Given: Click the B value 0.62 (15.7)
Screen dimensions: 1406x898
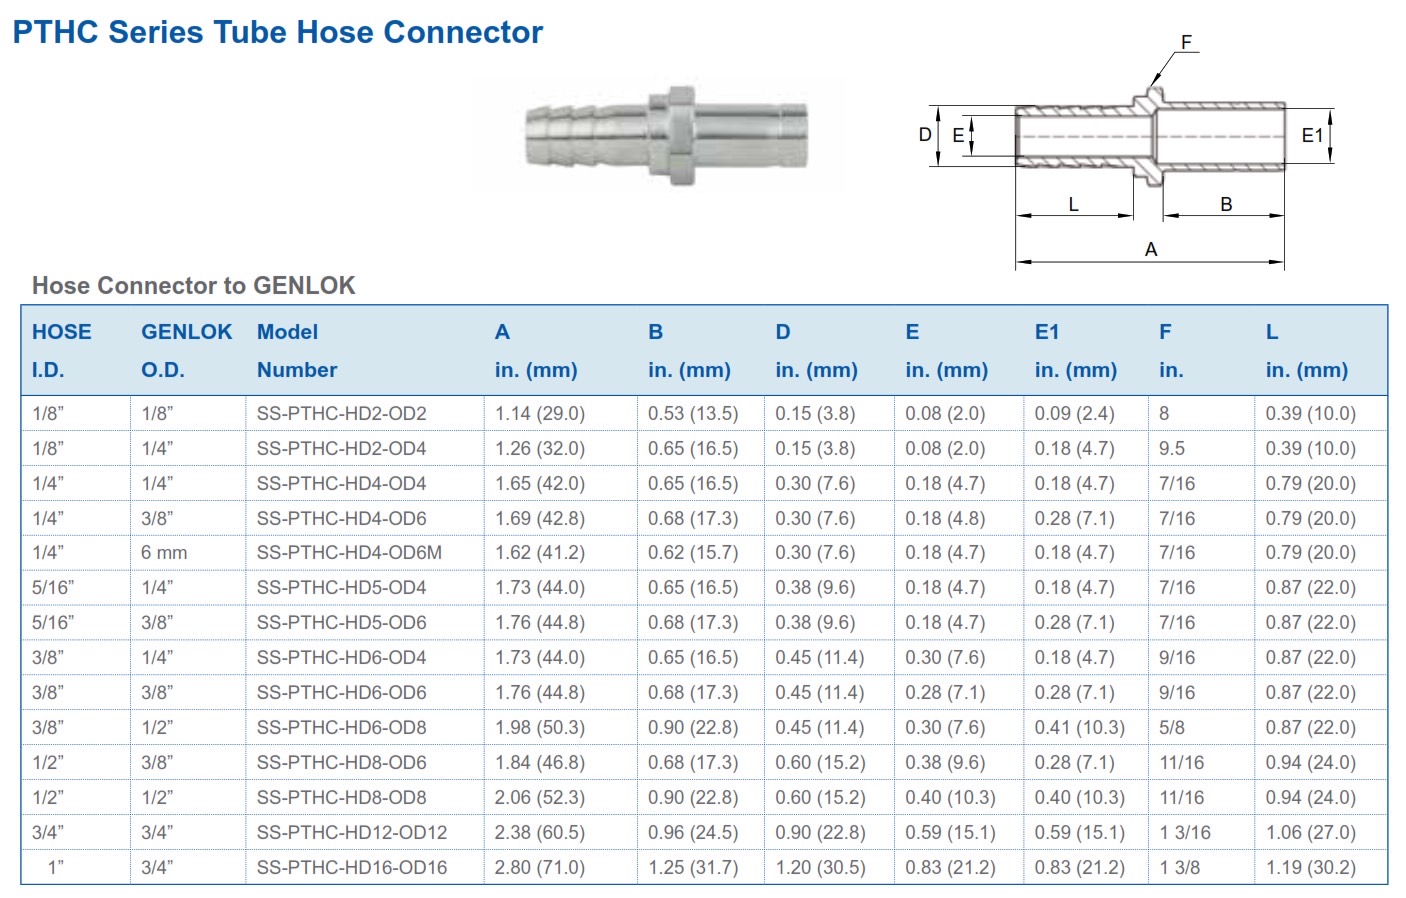Looking at the screenshot, I should [x=693, y=553].
